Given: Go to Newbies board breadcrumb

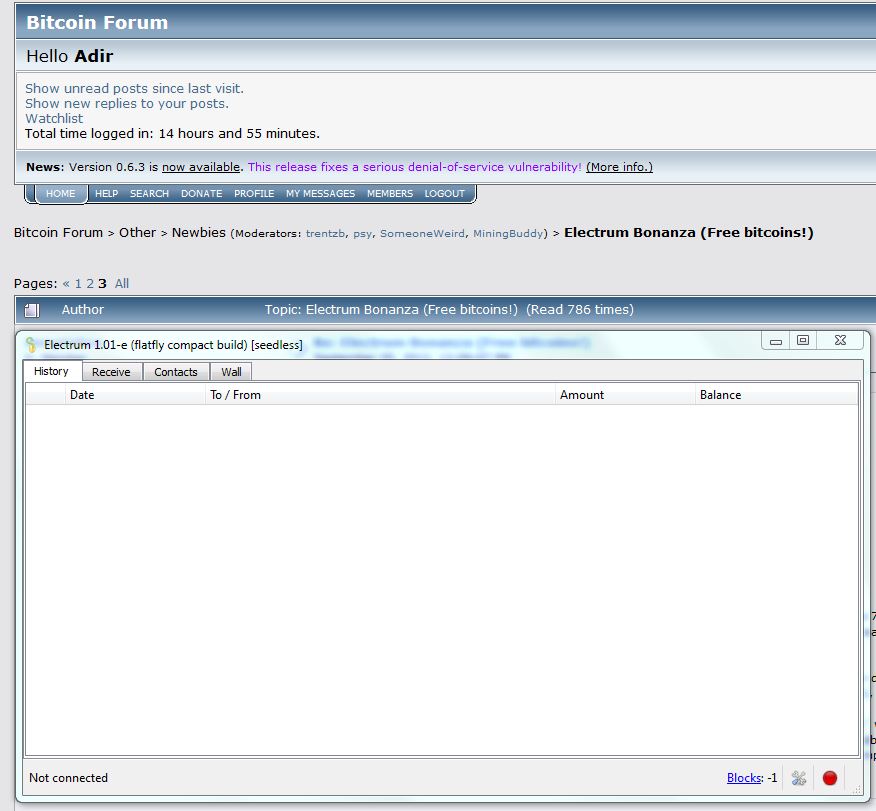Looking at the screenshot, I should (x=199, y=232).
